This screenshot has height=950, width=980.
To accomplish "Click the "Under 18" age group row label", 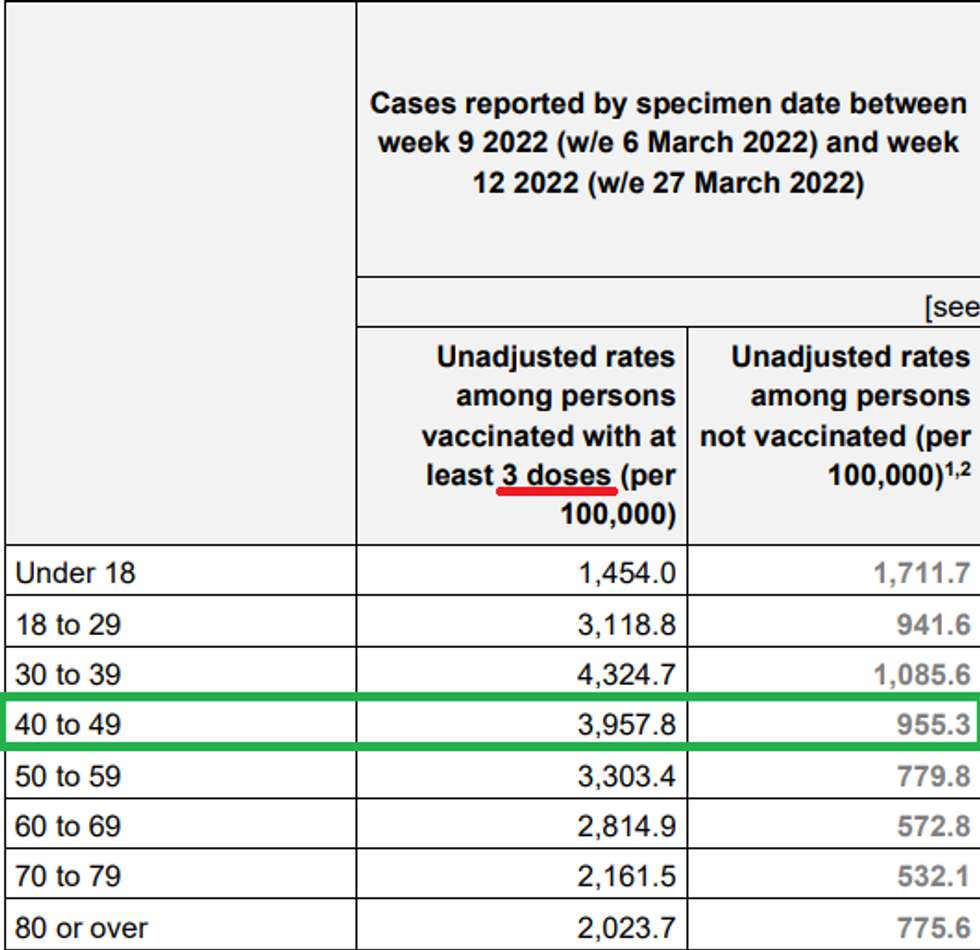I will (76, 573).
